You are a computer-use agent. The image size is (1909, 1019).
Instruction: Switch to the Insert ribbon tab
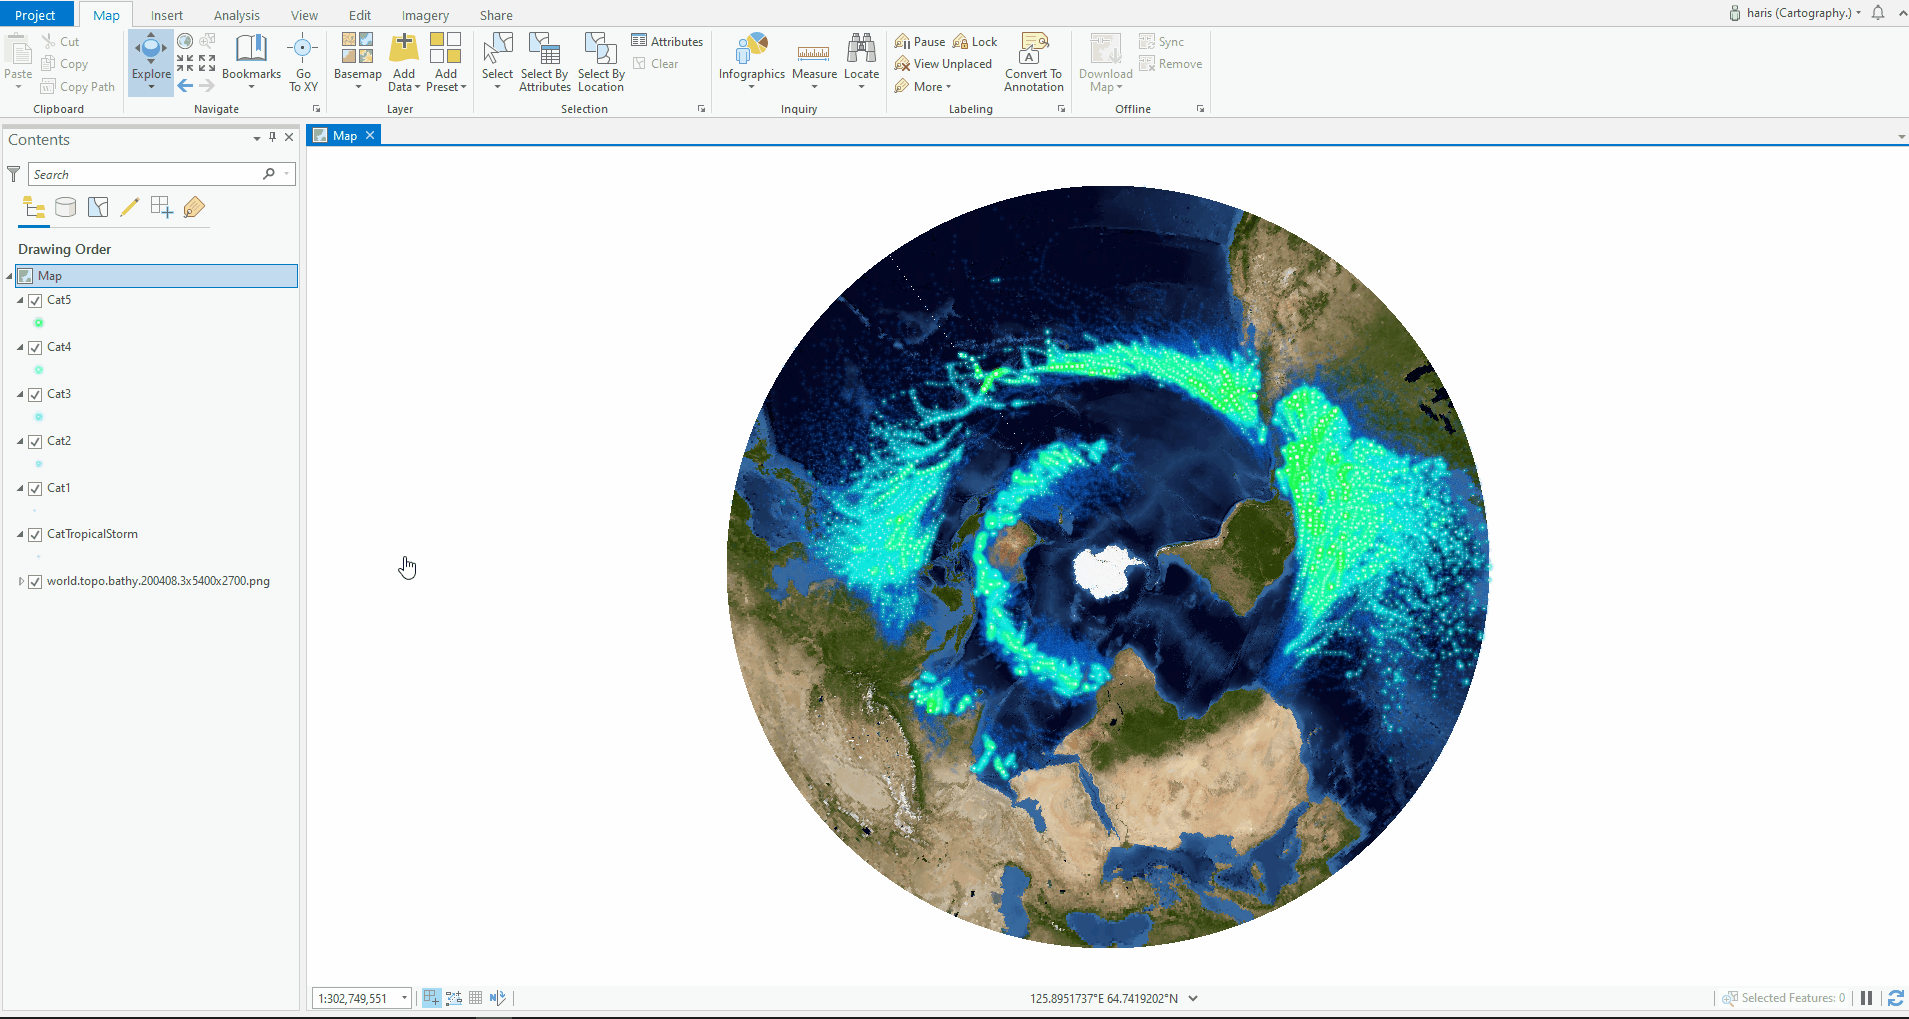point(167,15)
